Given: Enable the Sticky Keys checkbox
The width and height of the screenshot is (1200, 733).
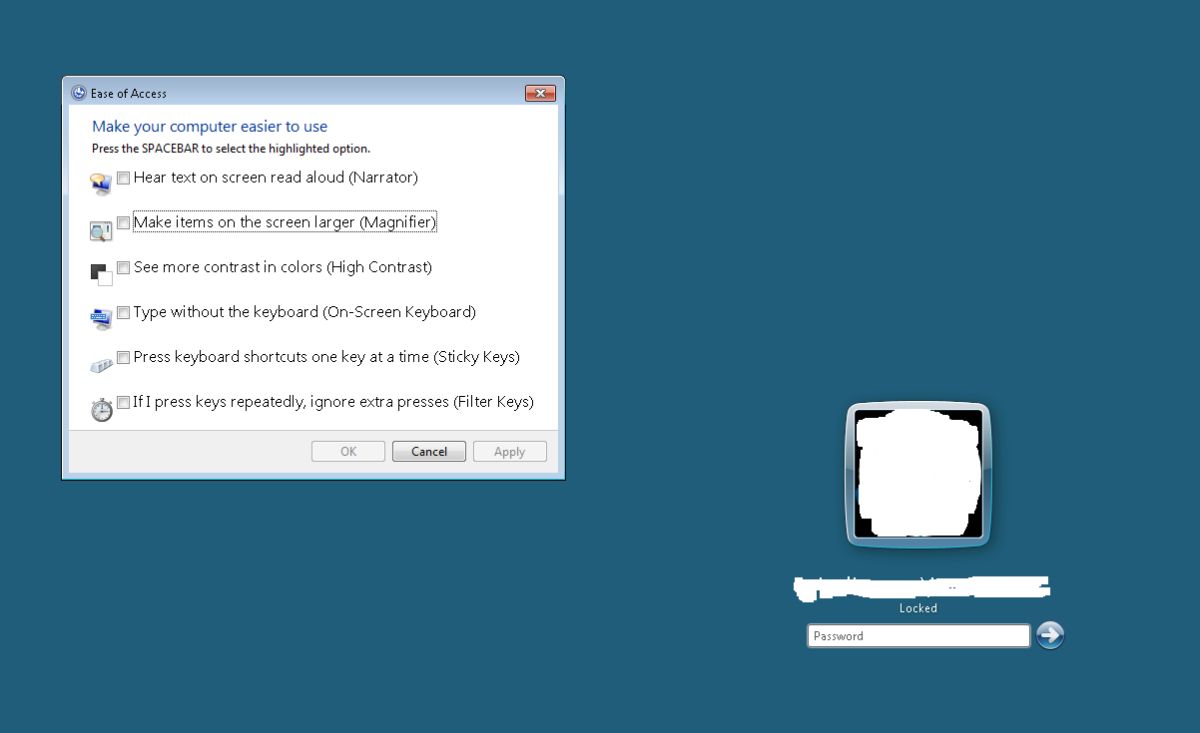Looking at the screenshot, I should [123, 357].
